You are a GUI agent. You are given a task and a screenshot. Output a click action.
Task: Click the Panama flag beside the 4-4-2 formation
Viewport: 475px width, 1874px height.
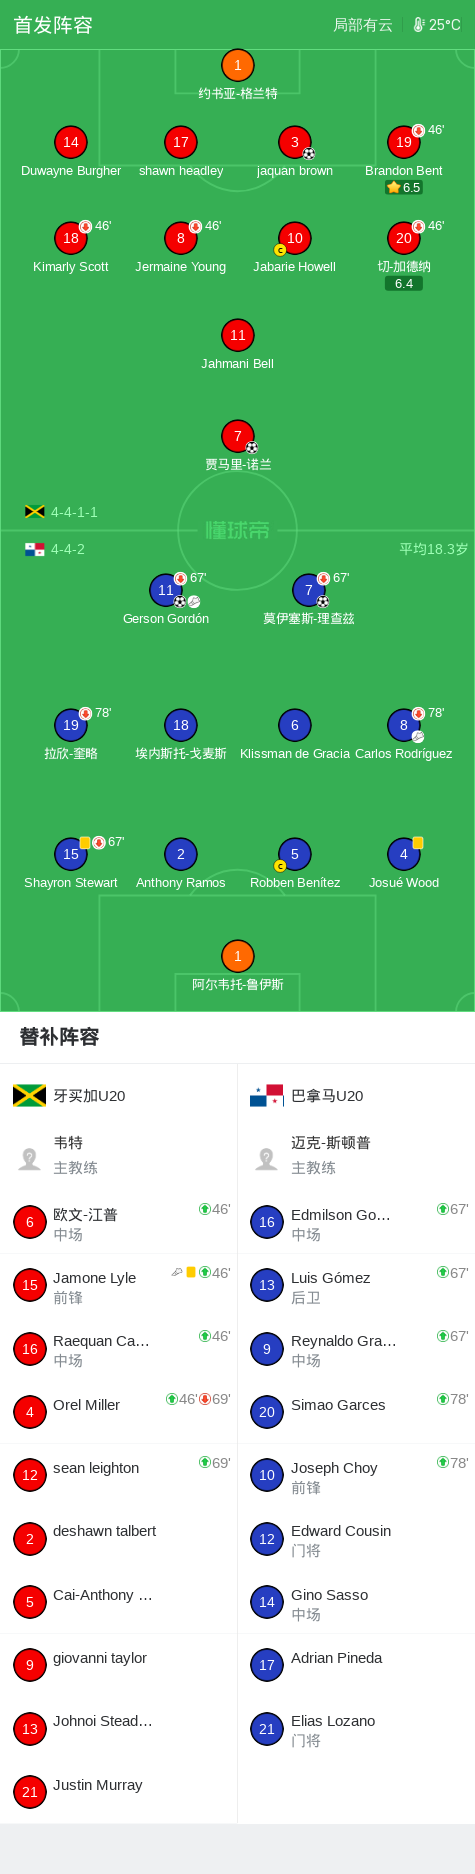coord(35,549)
